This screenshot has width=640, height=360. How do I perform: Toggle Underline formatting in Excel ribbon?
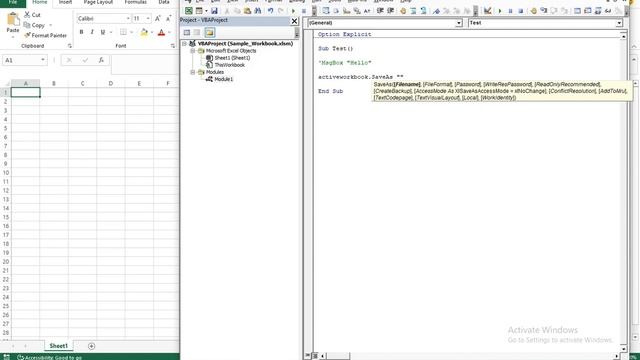point(102,32)
